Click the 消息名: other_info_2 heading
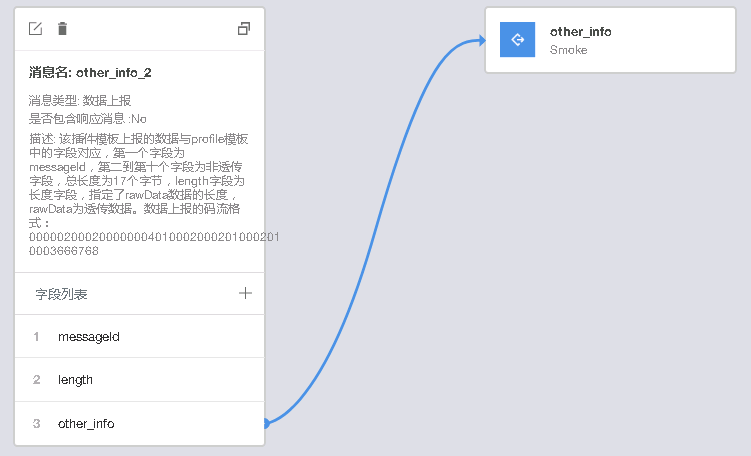751x456 pixels. click(x=90, y=73)
